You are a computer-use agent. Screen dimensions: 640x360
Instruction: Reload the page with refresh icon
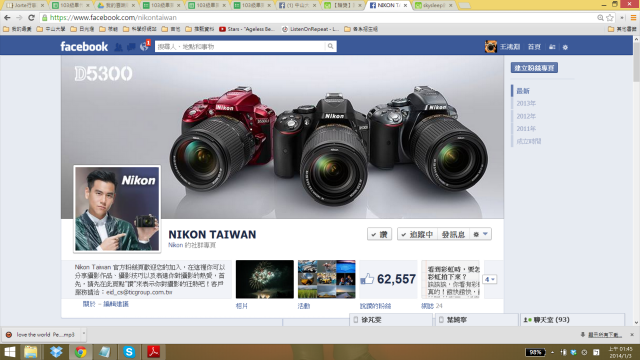[31, 18]
